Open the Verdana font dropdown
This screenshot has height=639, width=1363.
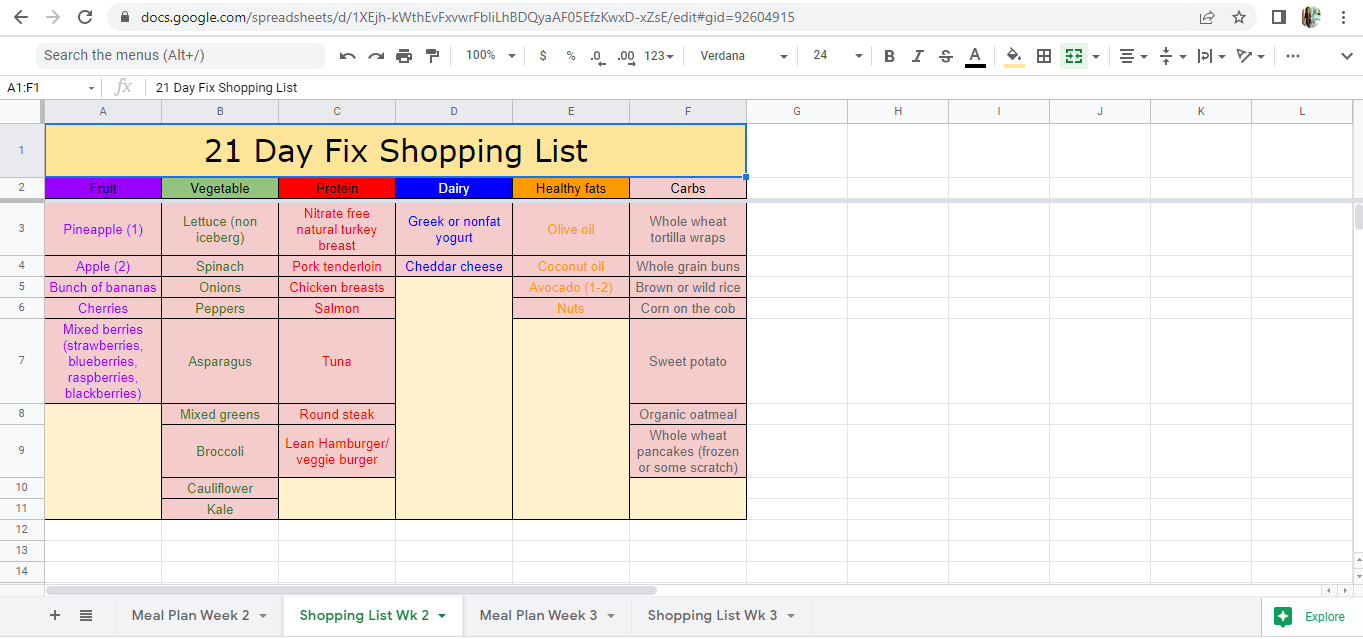click(x=743, y=56)
